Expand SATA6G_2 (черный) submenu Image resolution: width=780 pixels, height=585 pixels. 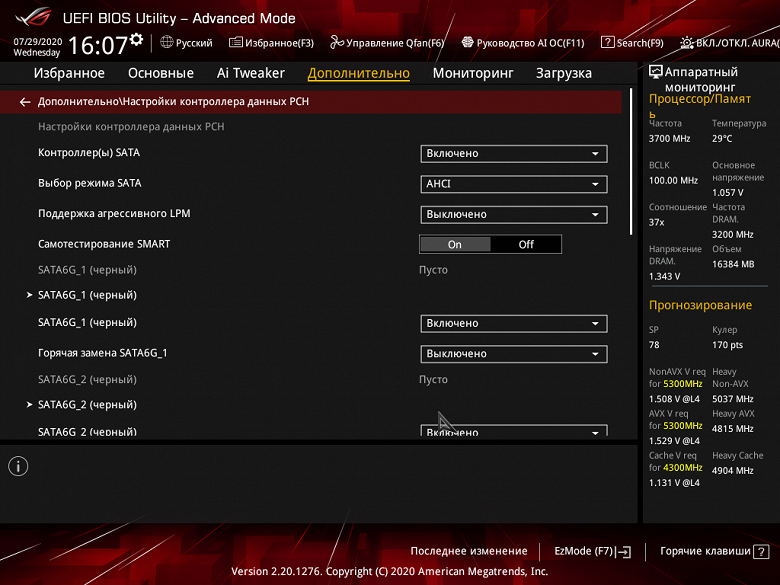coord(87,404)
